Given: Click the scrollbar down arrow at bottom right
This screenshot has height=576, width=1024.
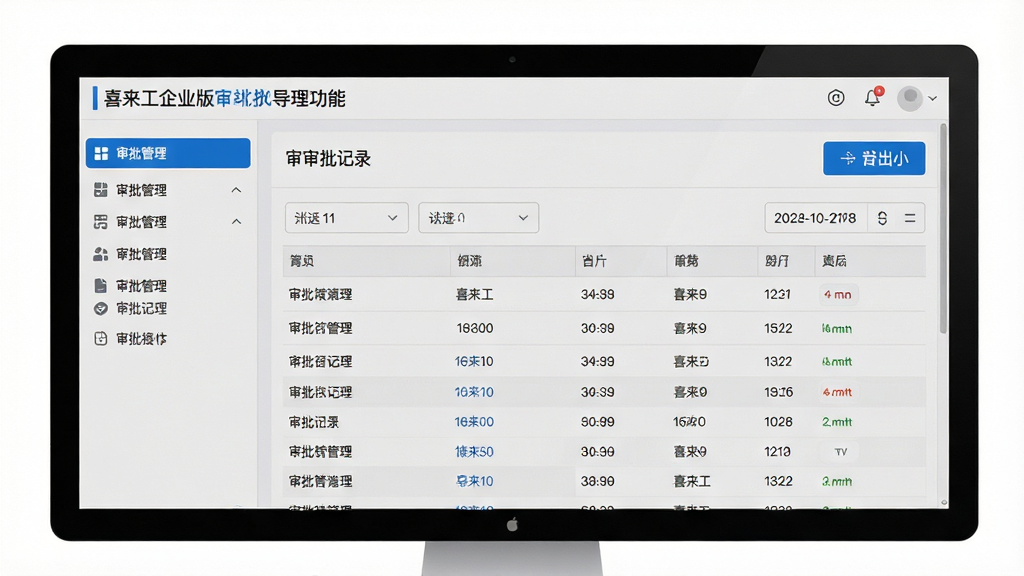Looking at the screenshot, I should tap(944, 502).
